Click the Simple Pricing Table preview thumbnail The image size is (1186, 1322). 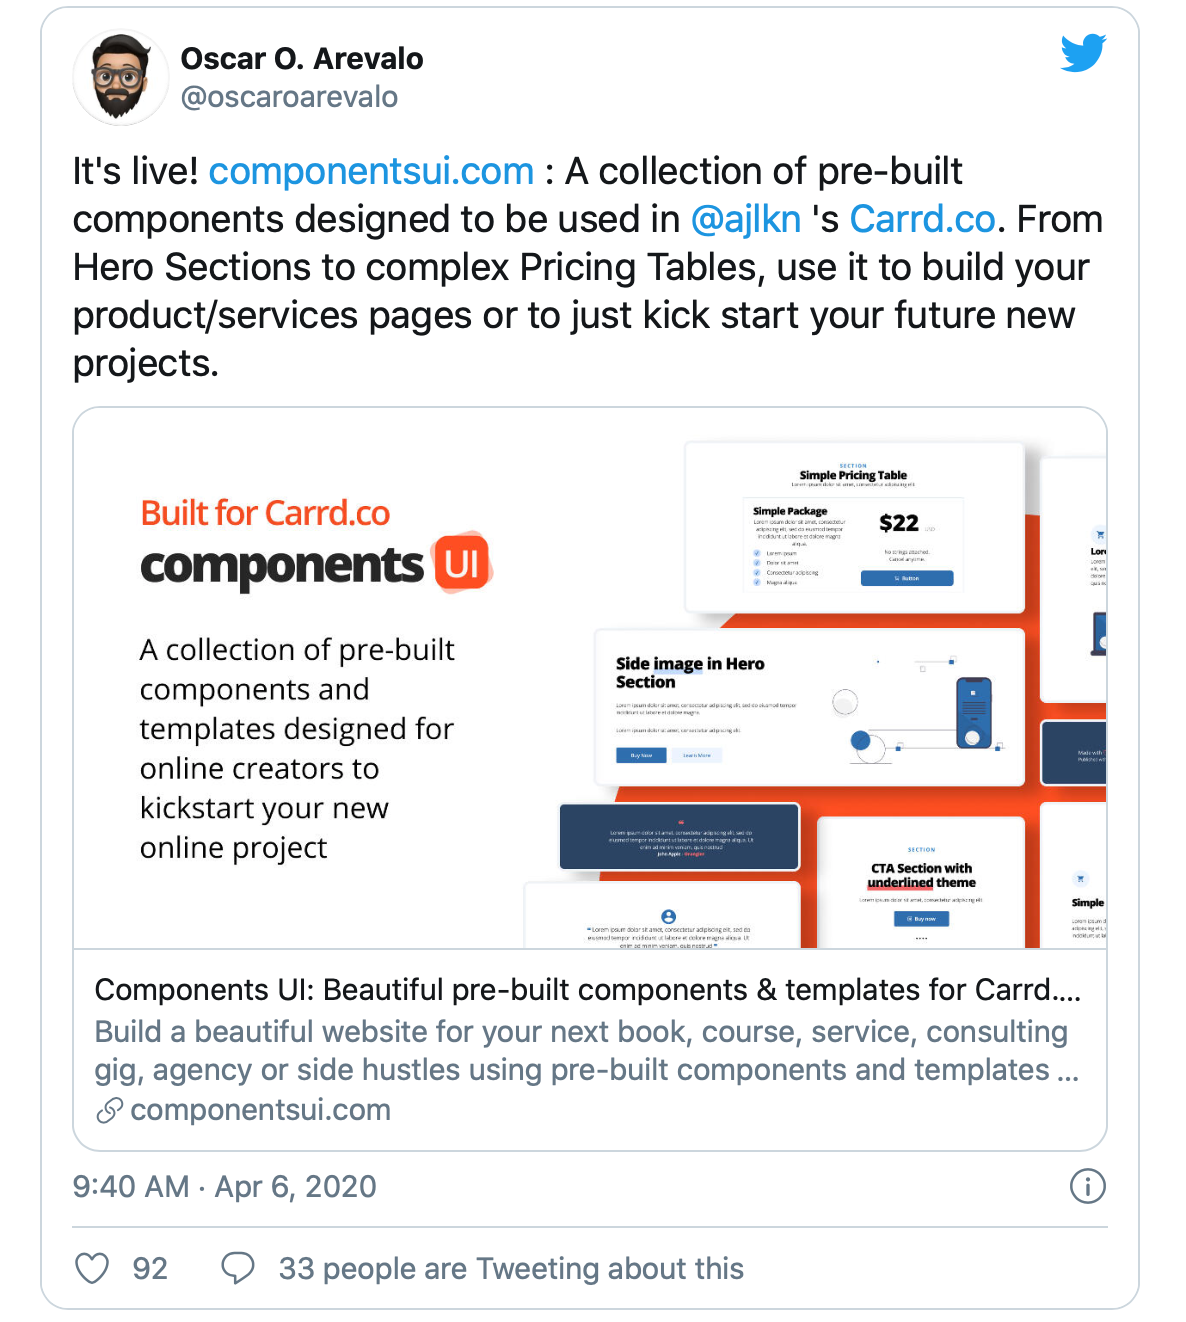pos(855,527)
